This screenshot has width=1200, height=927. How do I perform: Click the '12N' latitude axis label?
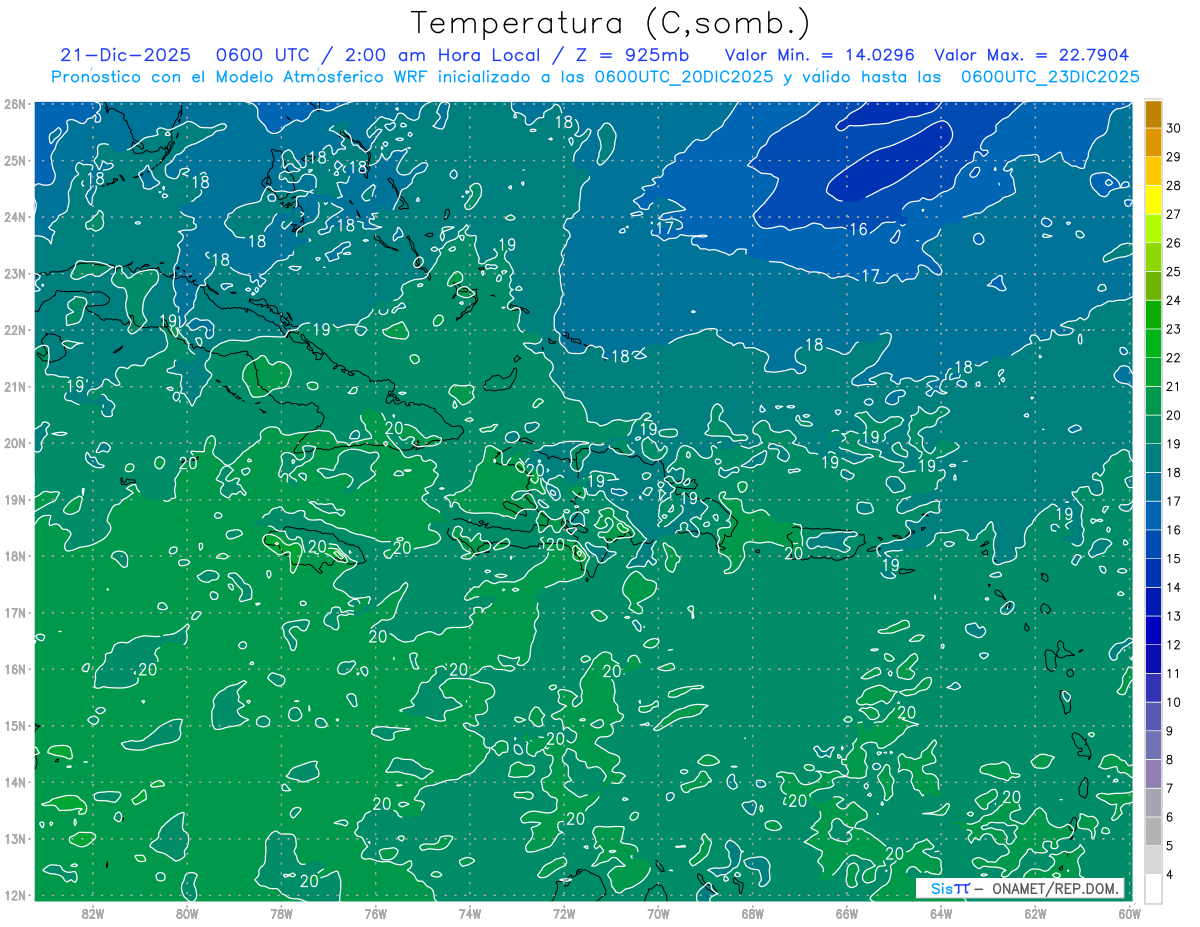14,895
